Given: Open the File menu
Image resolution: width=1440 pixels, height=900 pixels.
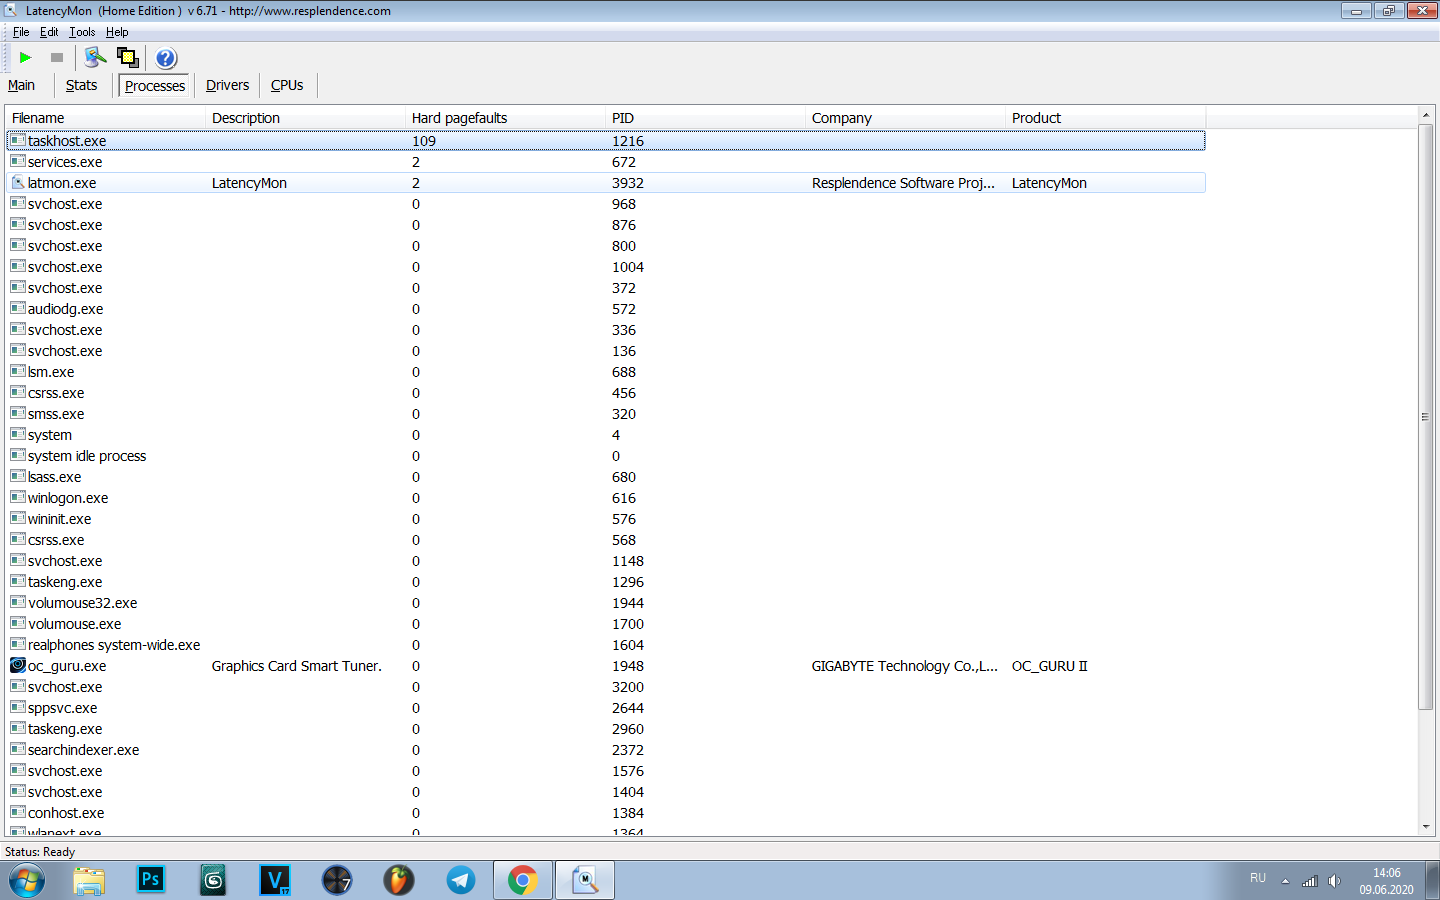Looking at the screenshot, I should (x=21, y=32).
